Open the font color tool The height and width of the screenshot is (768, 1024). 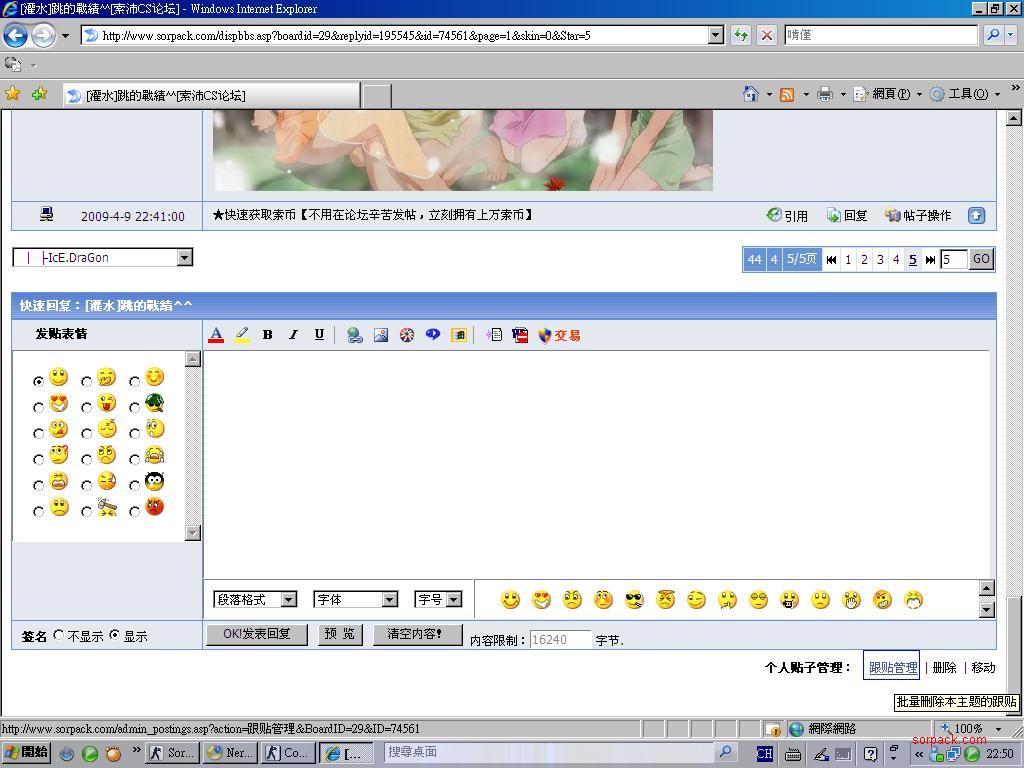coord(216,335)
